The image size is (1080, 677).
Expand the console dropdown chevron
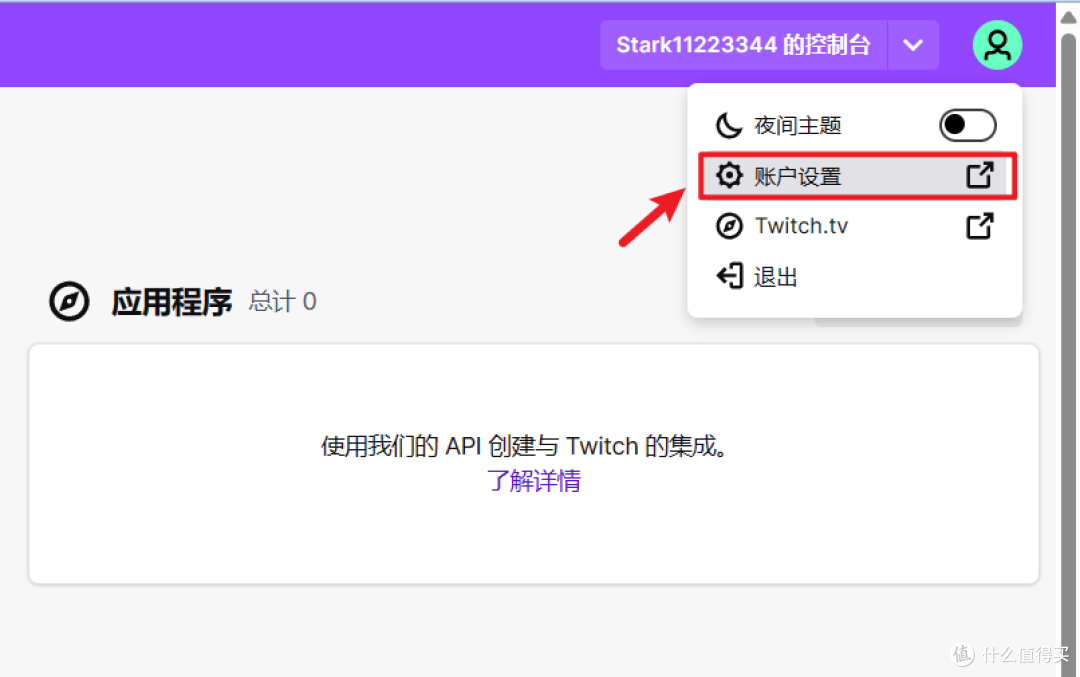pos(913,45)
